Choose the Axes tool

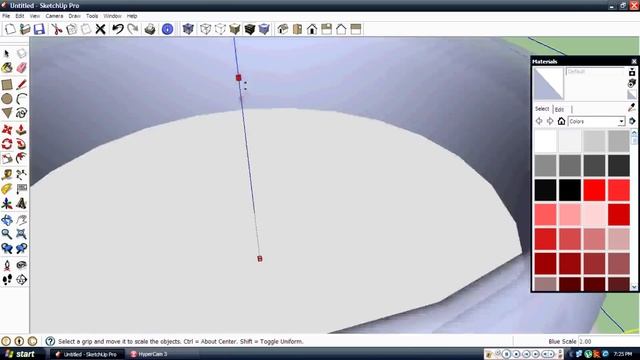tap(7, 203)
